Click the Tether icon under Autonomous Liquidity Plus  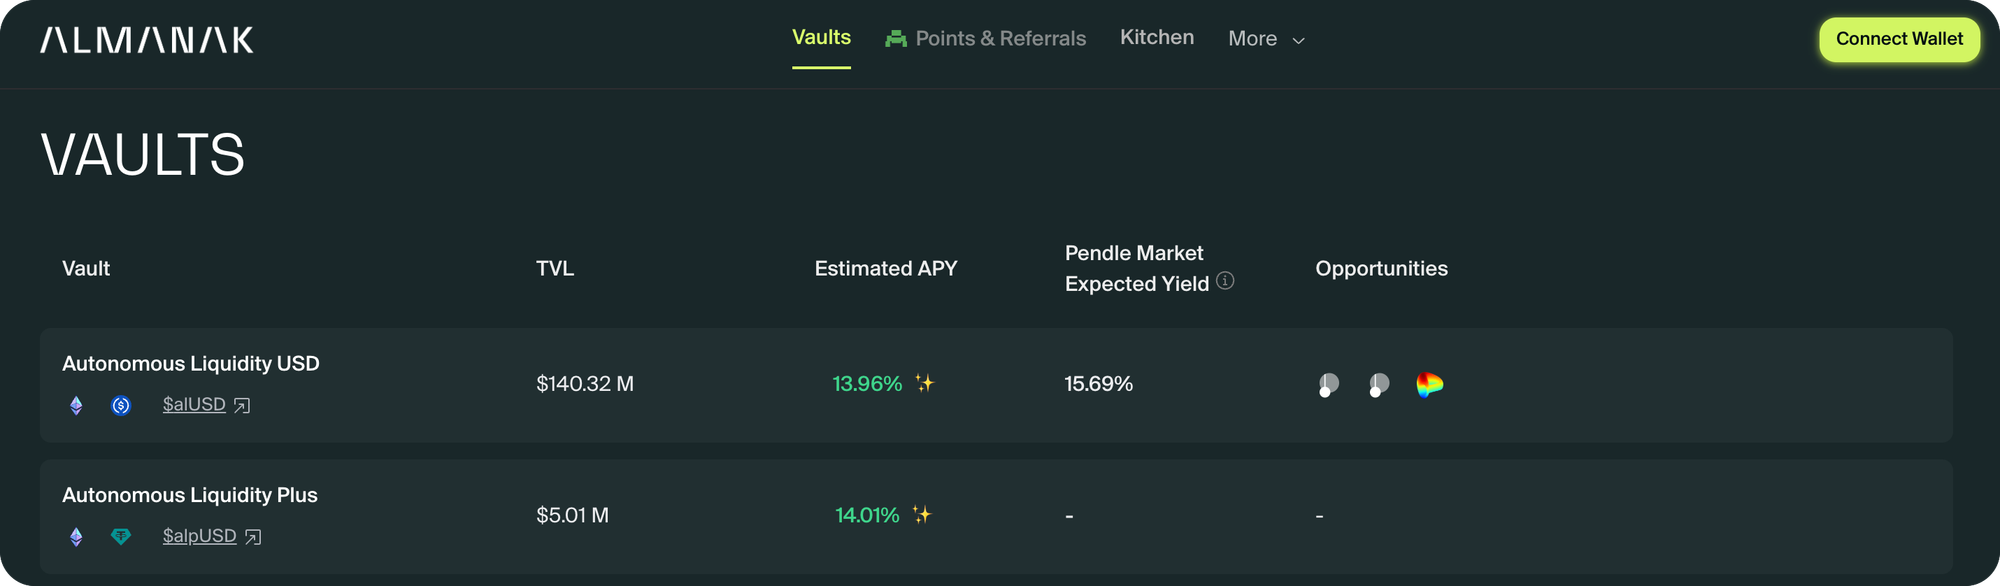121,537
